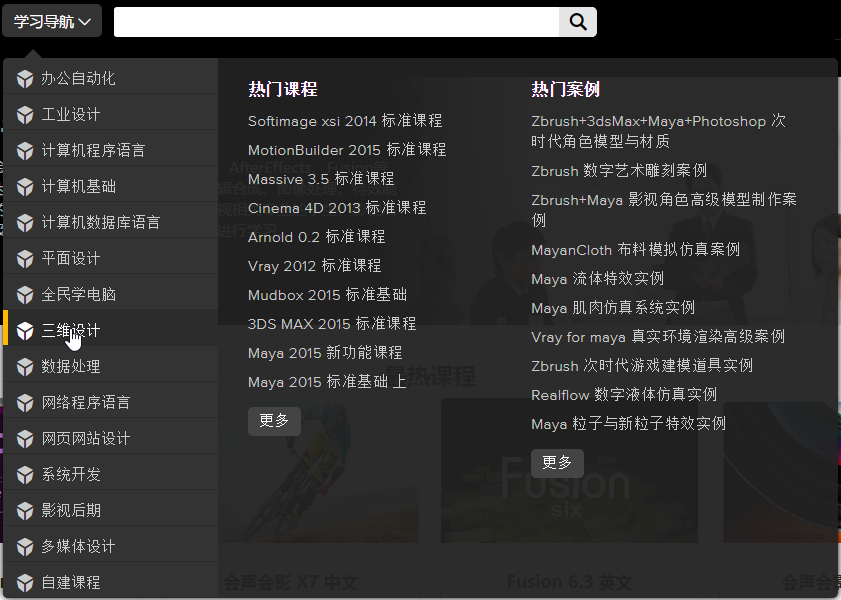Click the cube icon beside 多媒体设计
The width and height of the screenshot is (841, 600).
pos(25,546)
